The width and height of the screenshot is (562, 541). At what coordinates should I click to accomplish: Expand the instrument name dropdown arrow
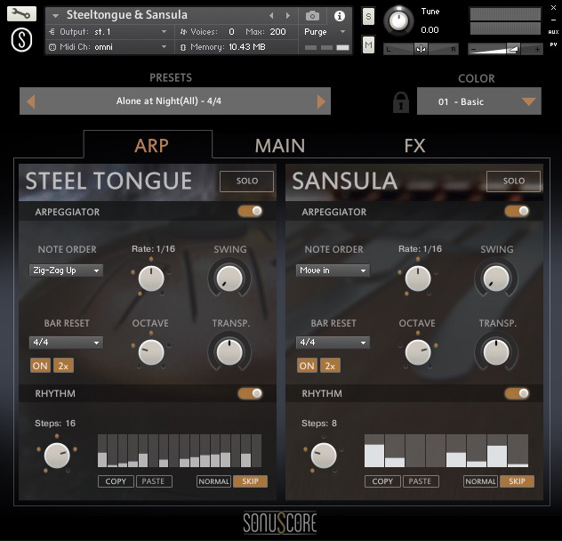55,16
